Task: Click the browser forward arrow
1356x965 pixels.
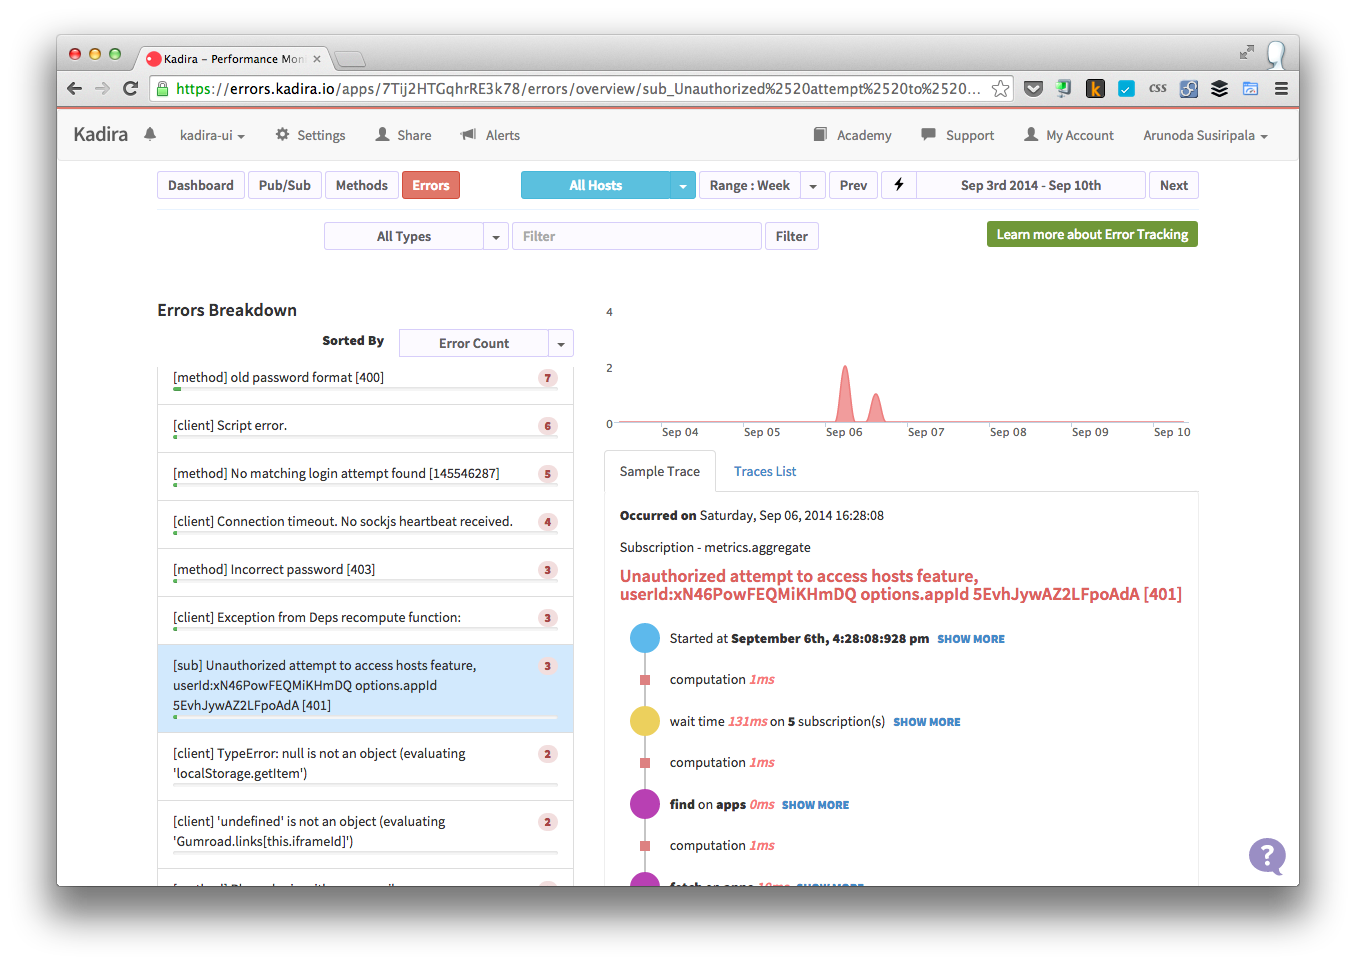Action: [102, 88]
